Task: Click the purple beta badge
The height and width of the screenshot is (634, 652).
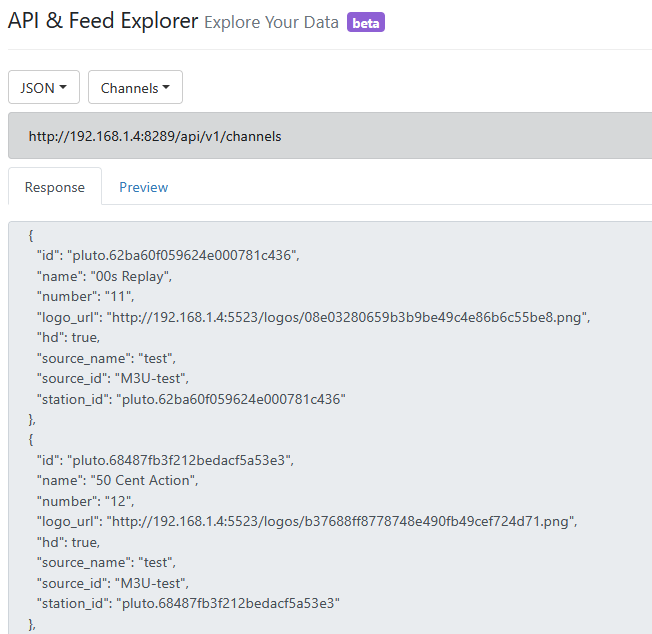Action: tap(366, 23)
